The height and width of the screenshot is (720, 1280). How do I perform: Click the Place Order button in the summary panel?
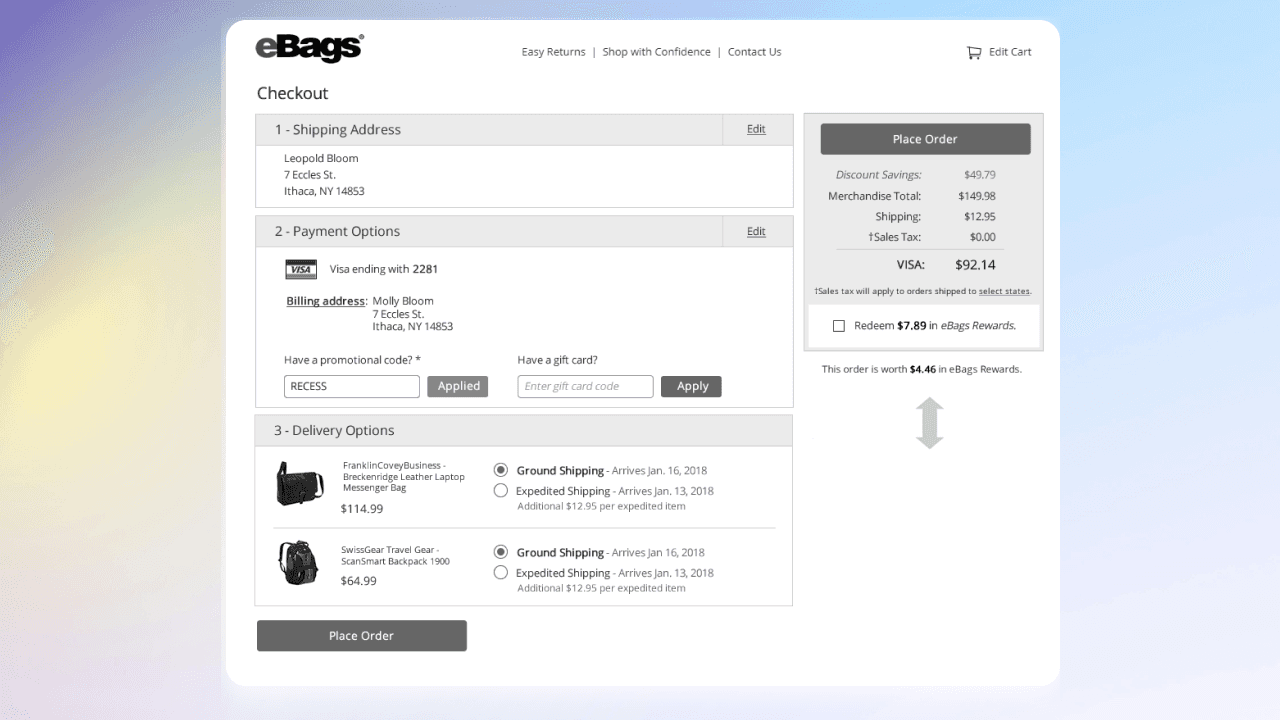(x=925, y=139)
